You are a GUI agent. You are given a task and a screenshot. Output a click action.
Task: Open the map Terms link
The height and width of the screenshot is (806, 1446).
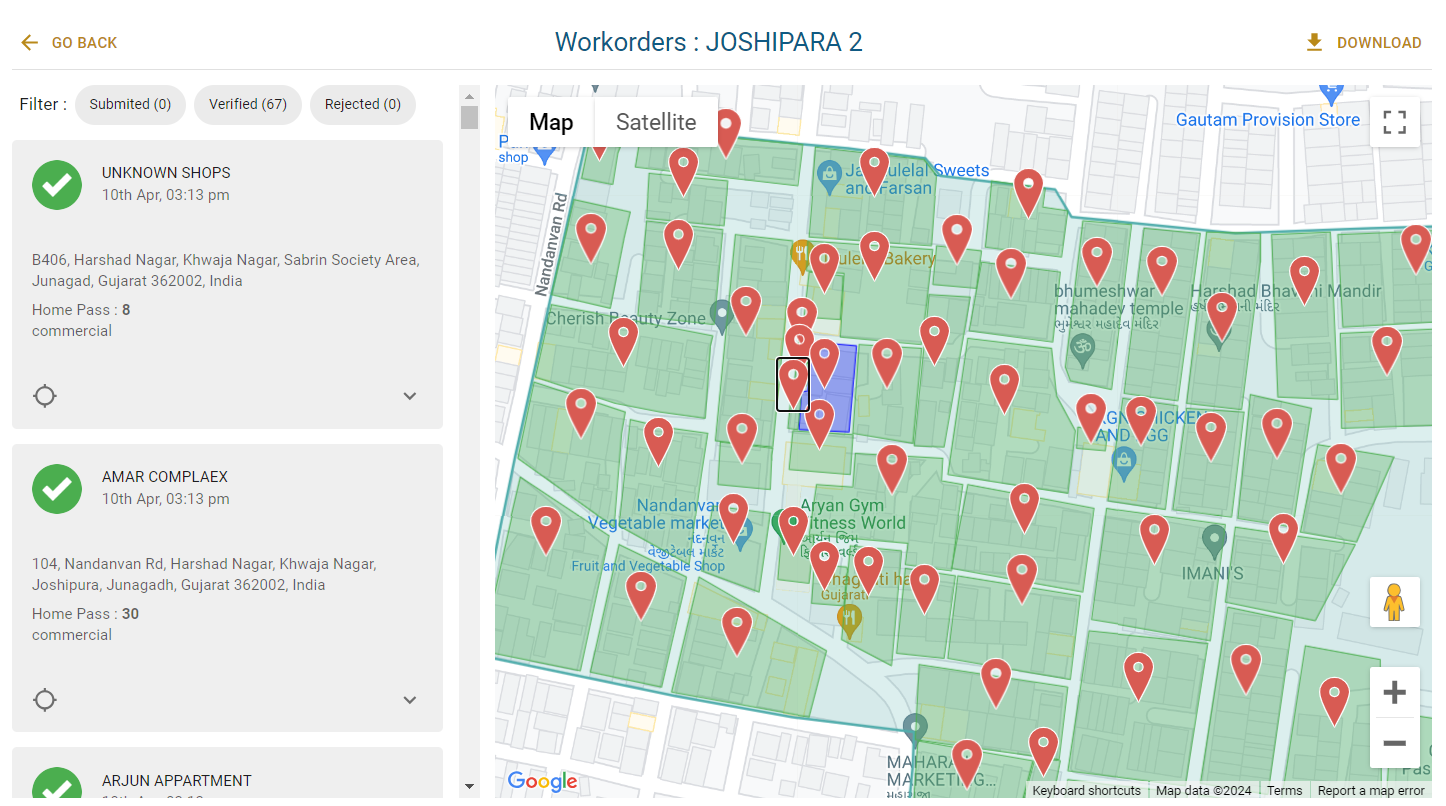[1284, 790]
